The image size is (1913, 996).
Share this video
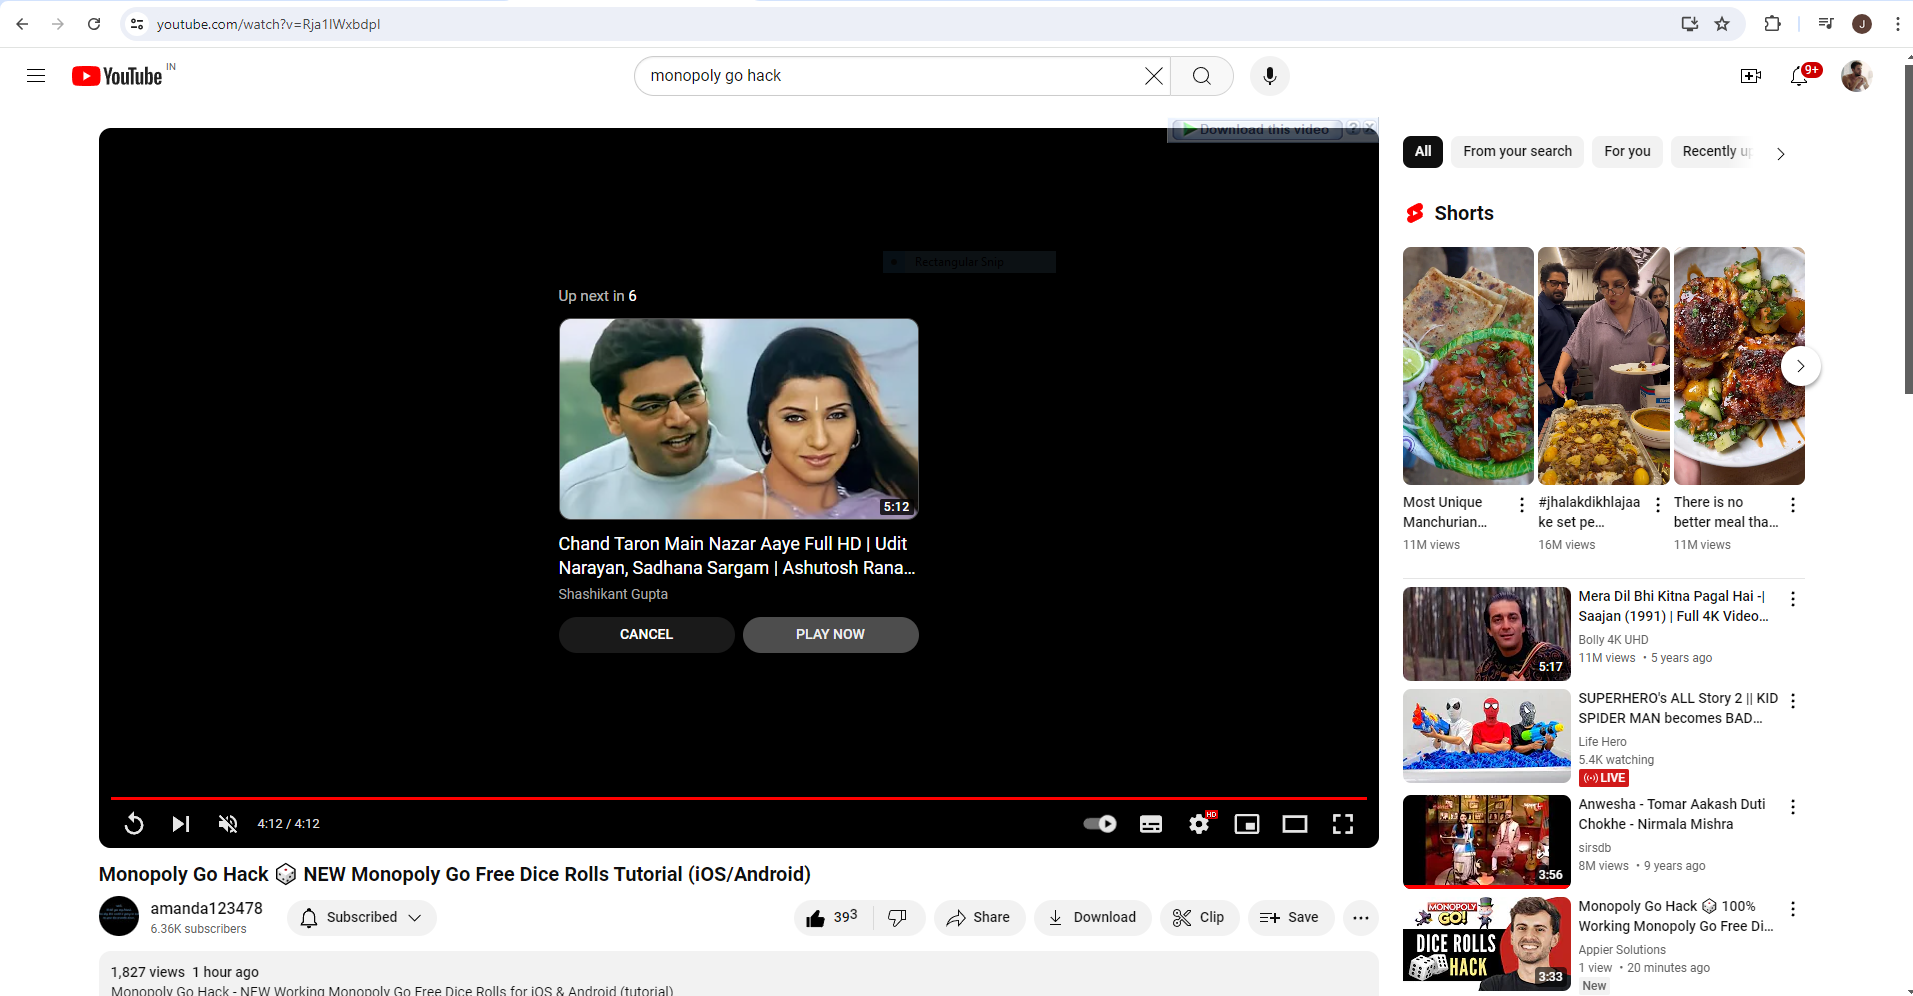pyautogui.click(x=979, y=918)
